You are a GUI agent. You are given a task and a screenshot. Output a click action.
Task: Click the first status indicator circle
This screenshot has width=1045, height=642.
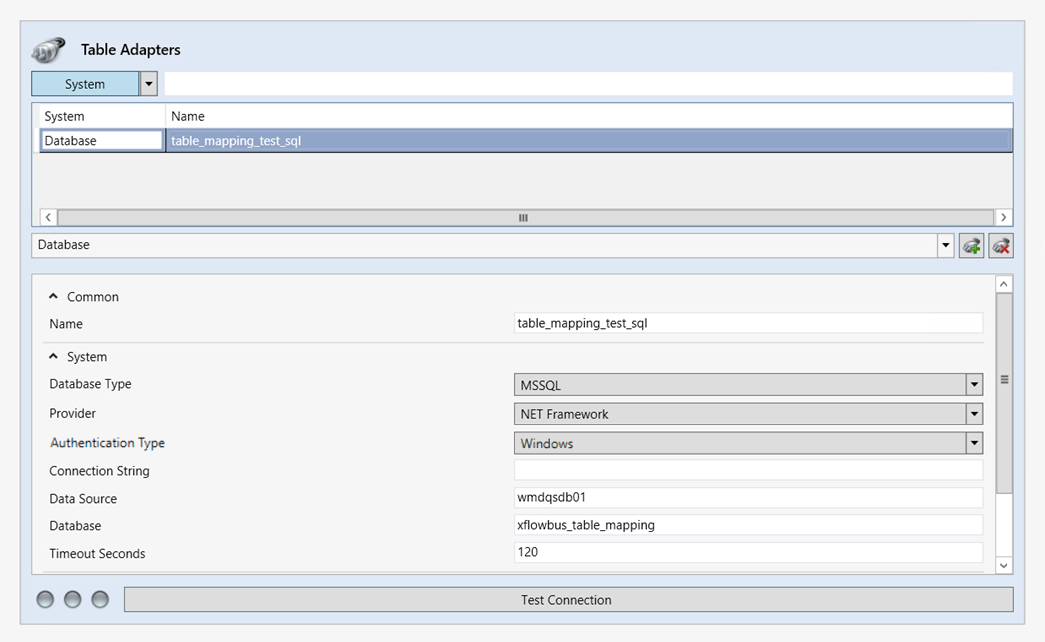(x=45, y=599)
